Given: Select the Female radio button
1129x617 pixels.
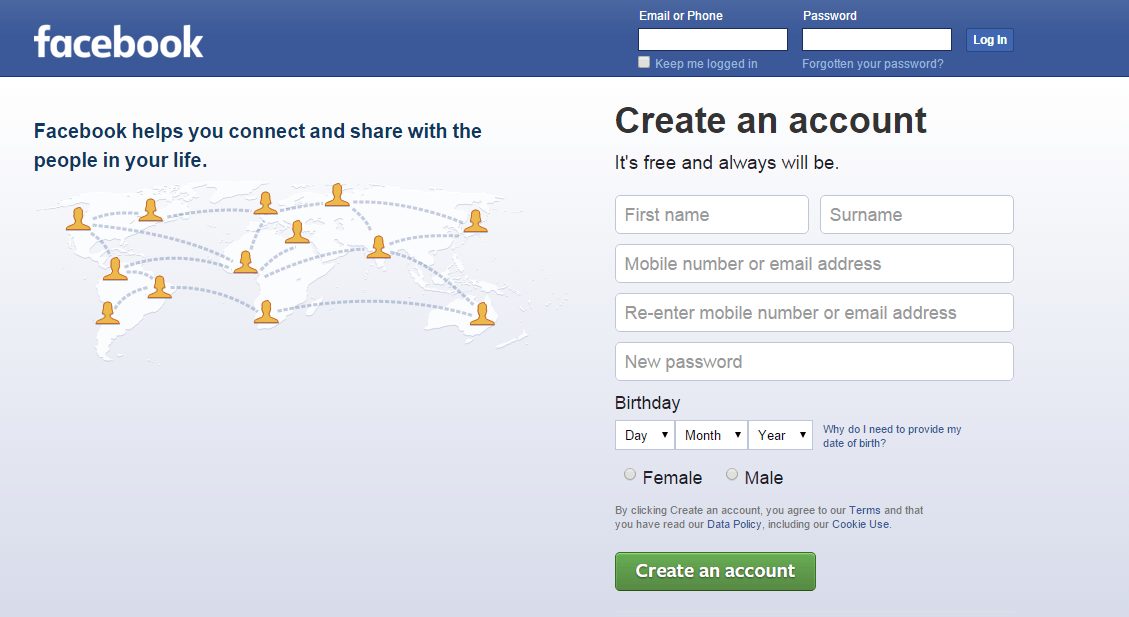Looking at the screenshot, I should click(x=629, y=473).
